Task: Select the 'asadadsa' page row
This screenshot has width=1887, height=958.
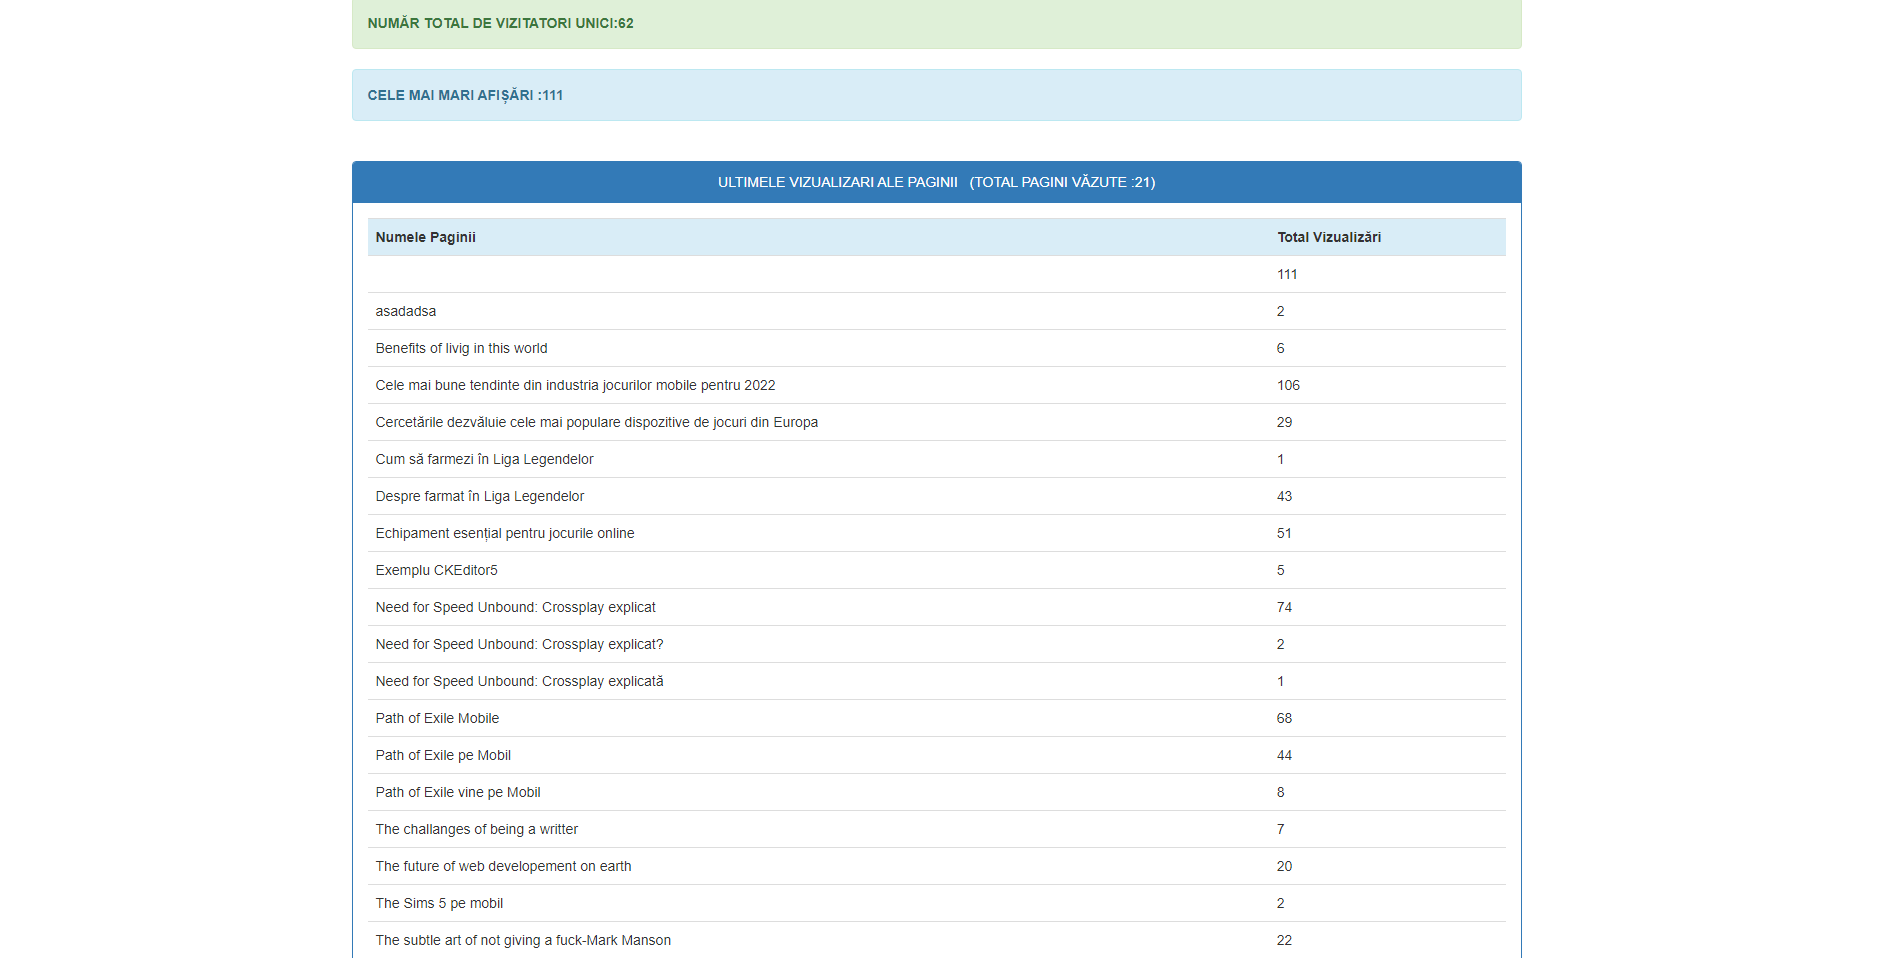Action: pyautogui.click(x=405, y=311)
